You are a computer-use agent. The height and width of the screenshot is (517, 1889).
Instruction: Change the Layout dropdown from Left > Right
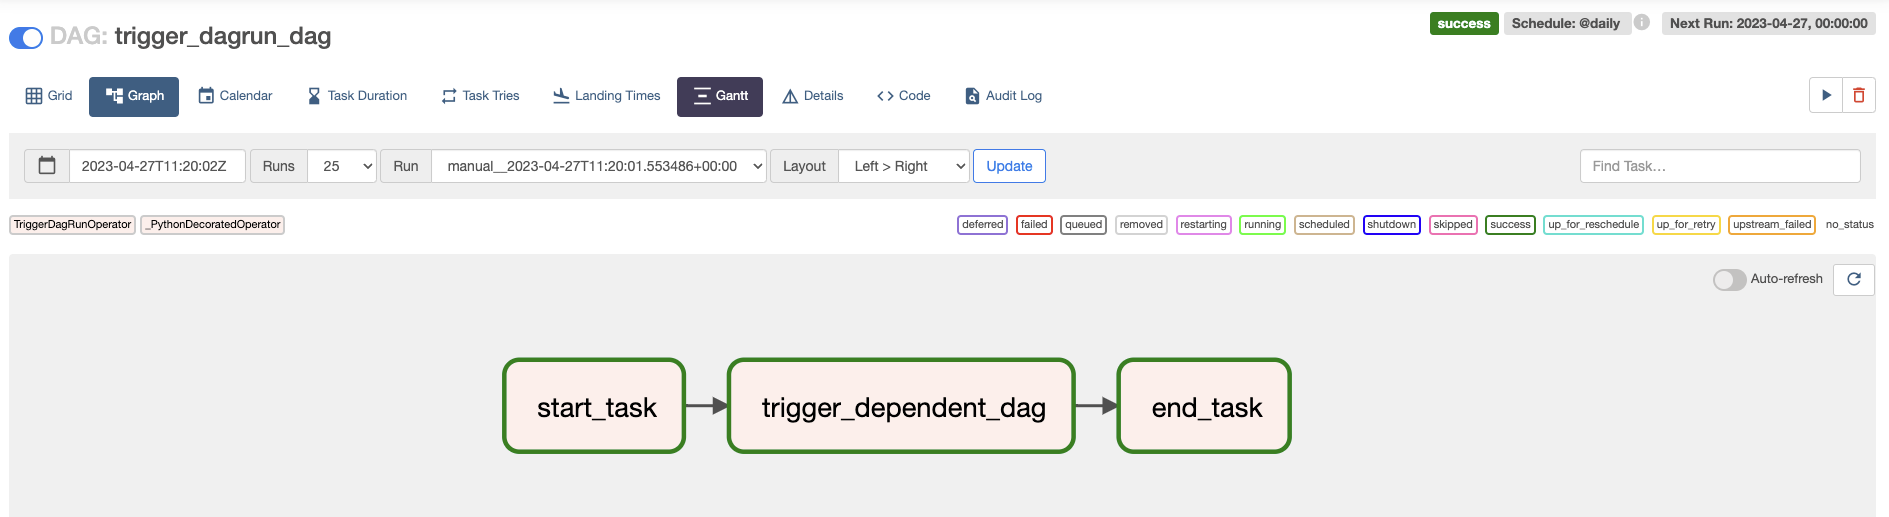click(x=904, y=166)
